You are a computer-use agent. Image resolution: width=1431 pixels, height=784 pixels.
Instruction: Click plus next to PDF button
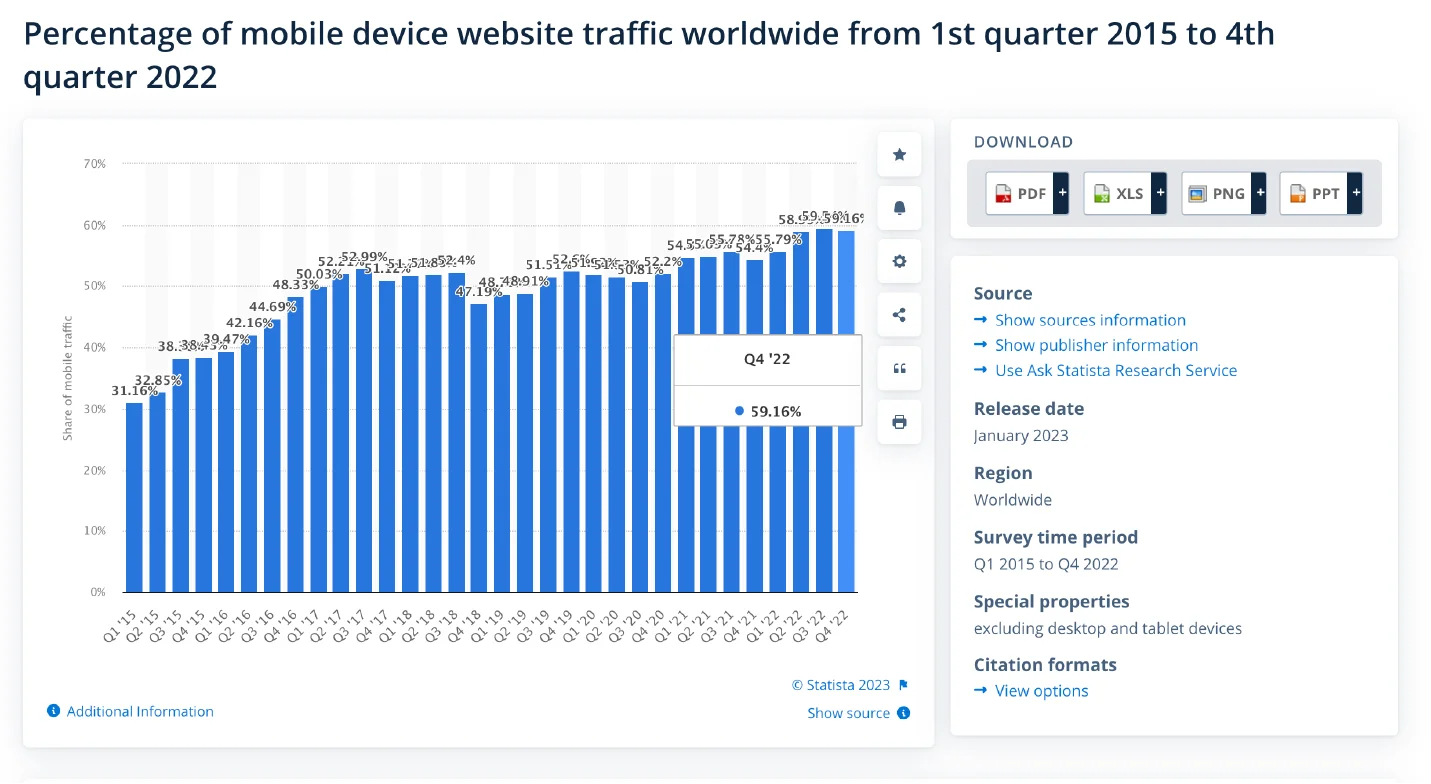[1061, 193]
